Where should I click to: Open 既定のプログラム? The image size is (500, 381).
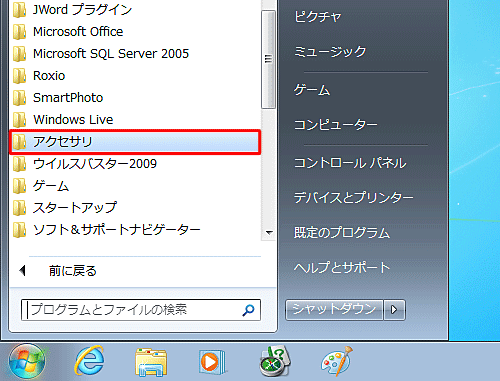tap(342, 233)
